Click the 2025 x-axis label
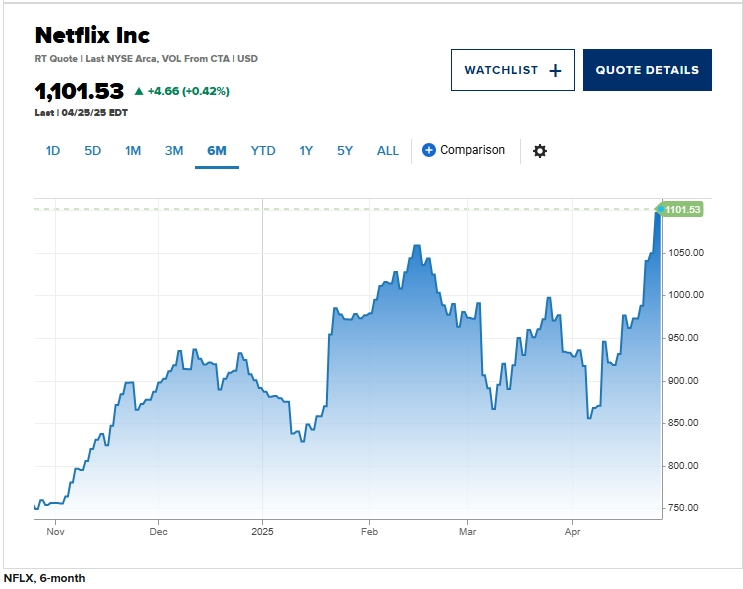Viewport: 743px width, 589px height. (x=262, y=532)
